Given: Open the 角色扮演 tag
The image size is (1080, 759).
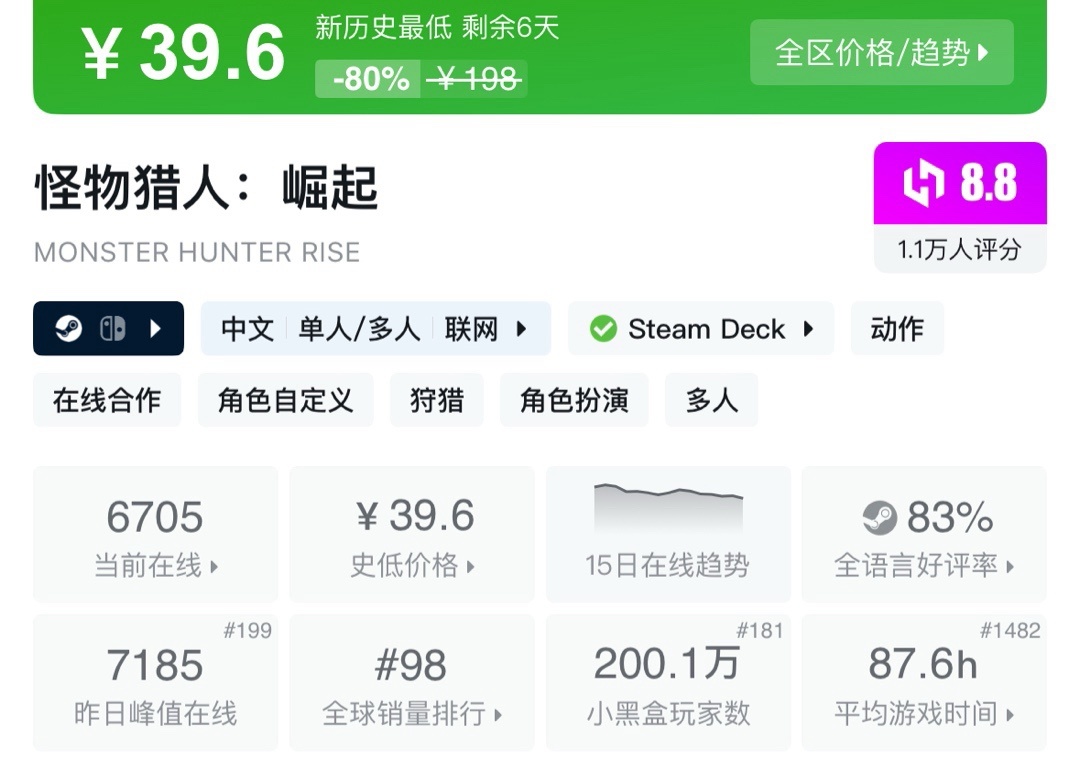Looking at the screenshot, I should click(x=574, y=400).
